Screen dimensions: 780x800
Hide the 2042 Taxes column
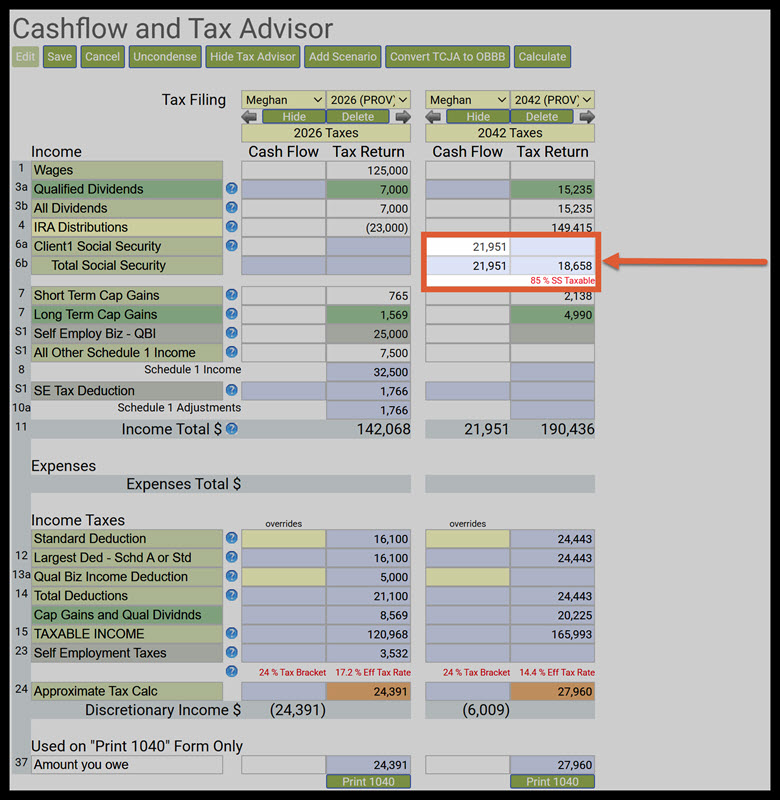[x=478, y=117]
